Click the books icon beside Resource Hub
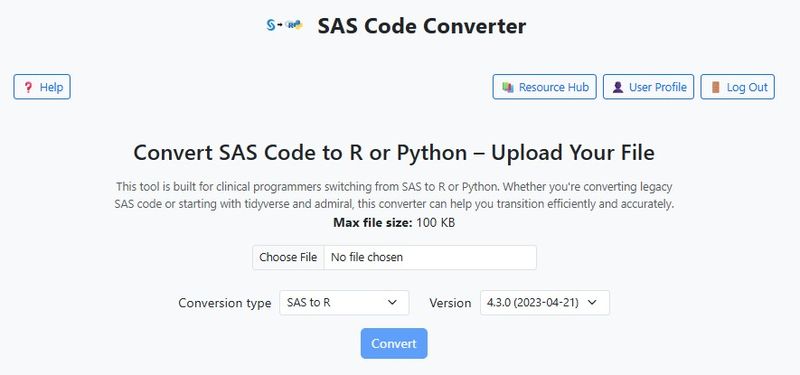The width and height of the screenshot is (800, 375). (x=508, y=87)
